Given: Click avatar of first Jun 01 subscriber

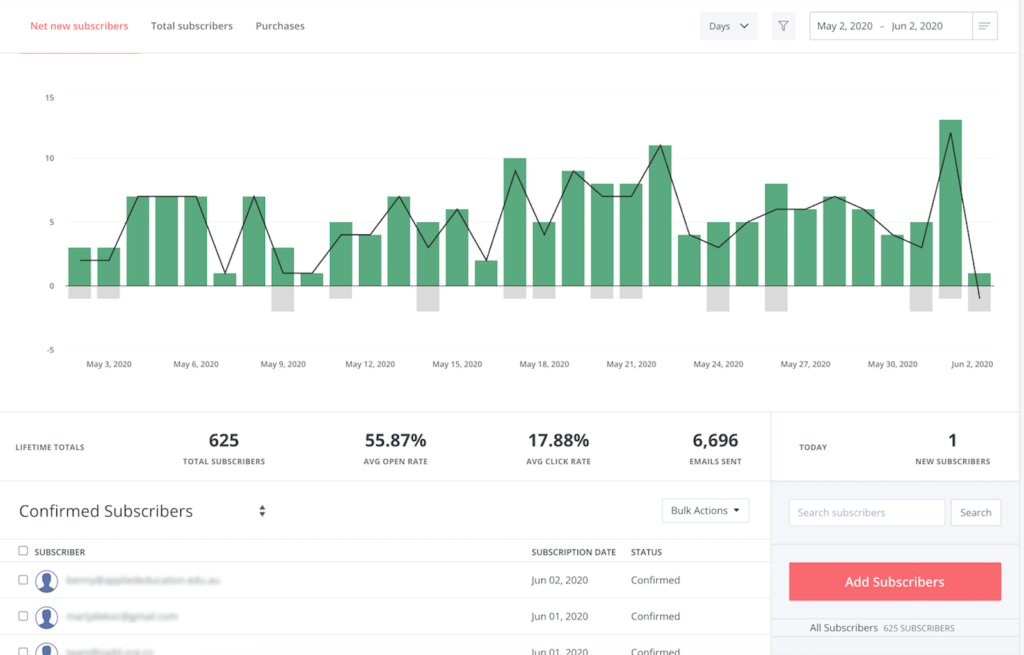Looking at the screenshot, I should (x=46, y=617).
